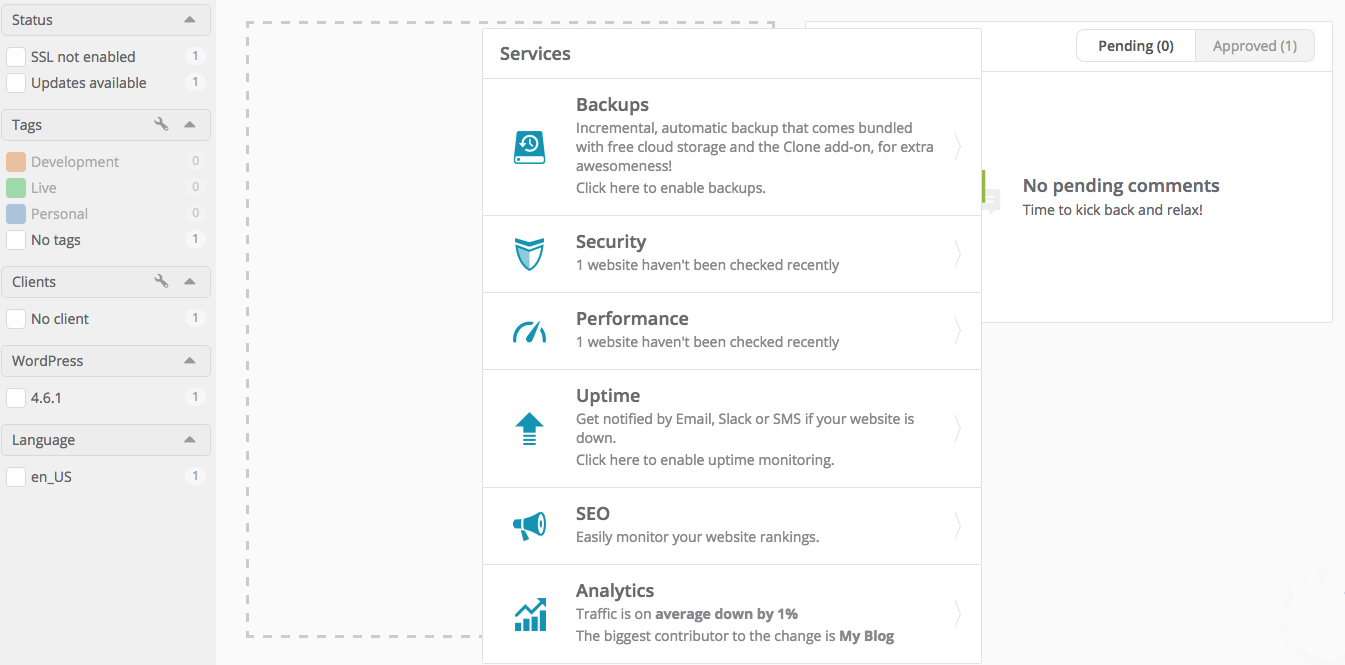Select the Pending (0) comments tab

coord(1135,46)
